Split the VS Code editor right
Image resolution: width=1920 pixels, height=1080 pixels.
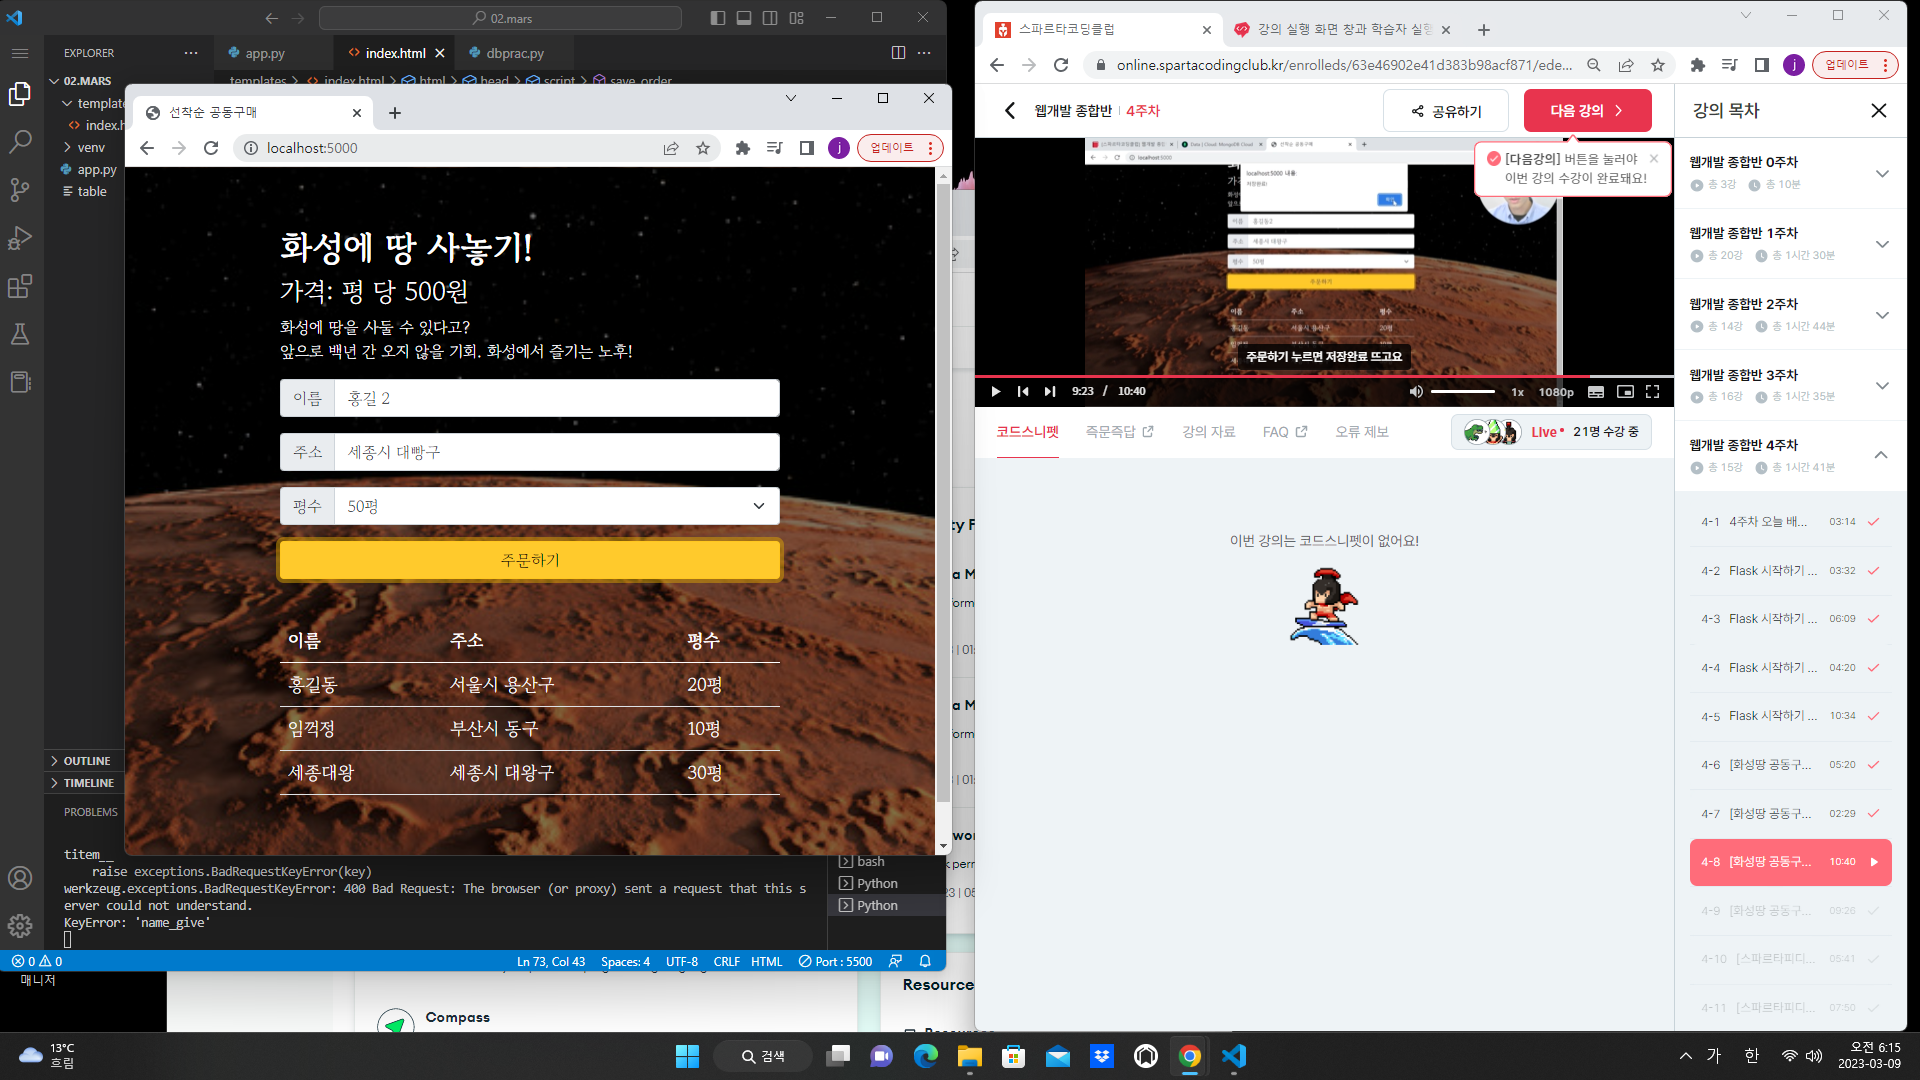[x=898, y=53]
